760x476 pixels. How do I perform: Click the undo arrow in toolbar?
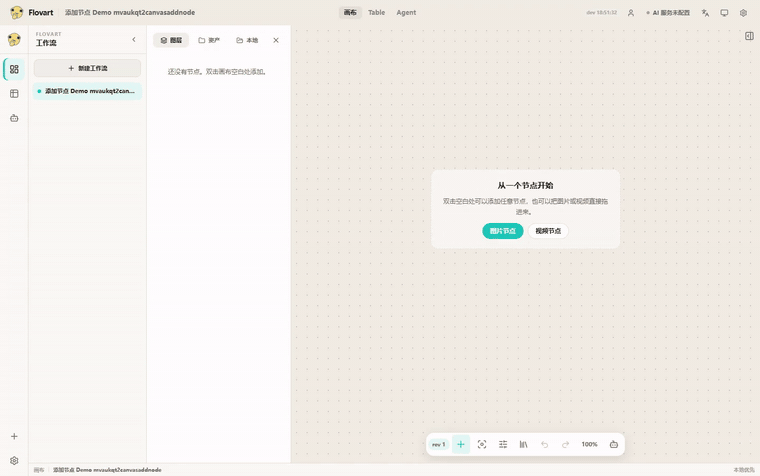pos(544,444)
